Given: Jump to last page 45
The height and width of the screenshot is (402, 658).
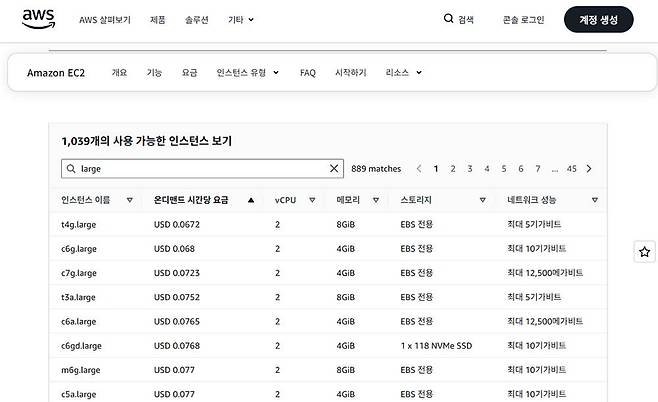Looking at the screenshot, I should (x=572, y=169).
